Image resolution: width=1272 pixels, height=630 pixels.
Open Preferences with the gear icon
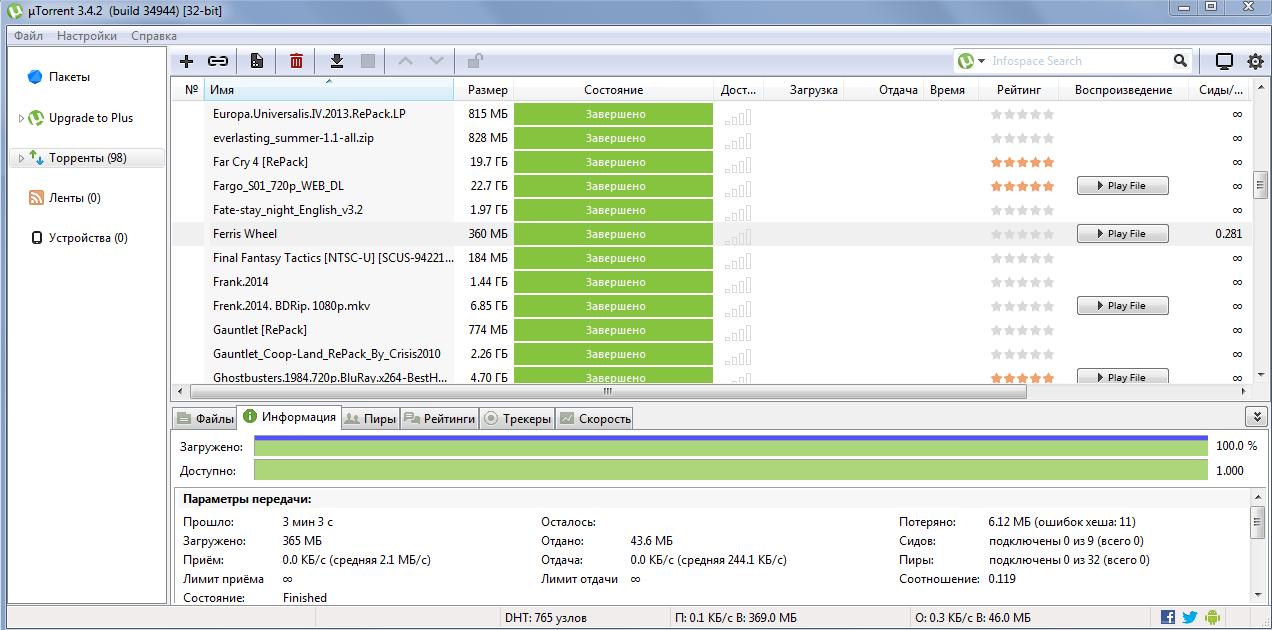1255,61
